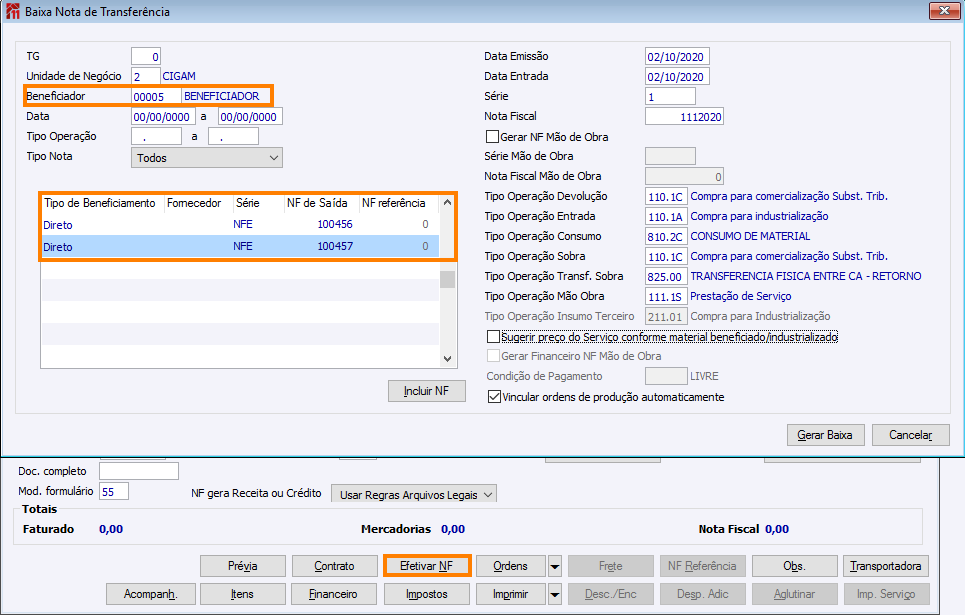Click the Mod. formulário field 55

[114, 491]
